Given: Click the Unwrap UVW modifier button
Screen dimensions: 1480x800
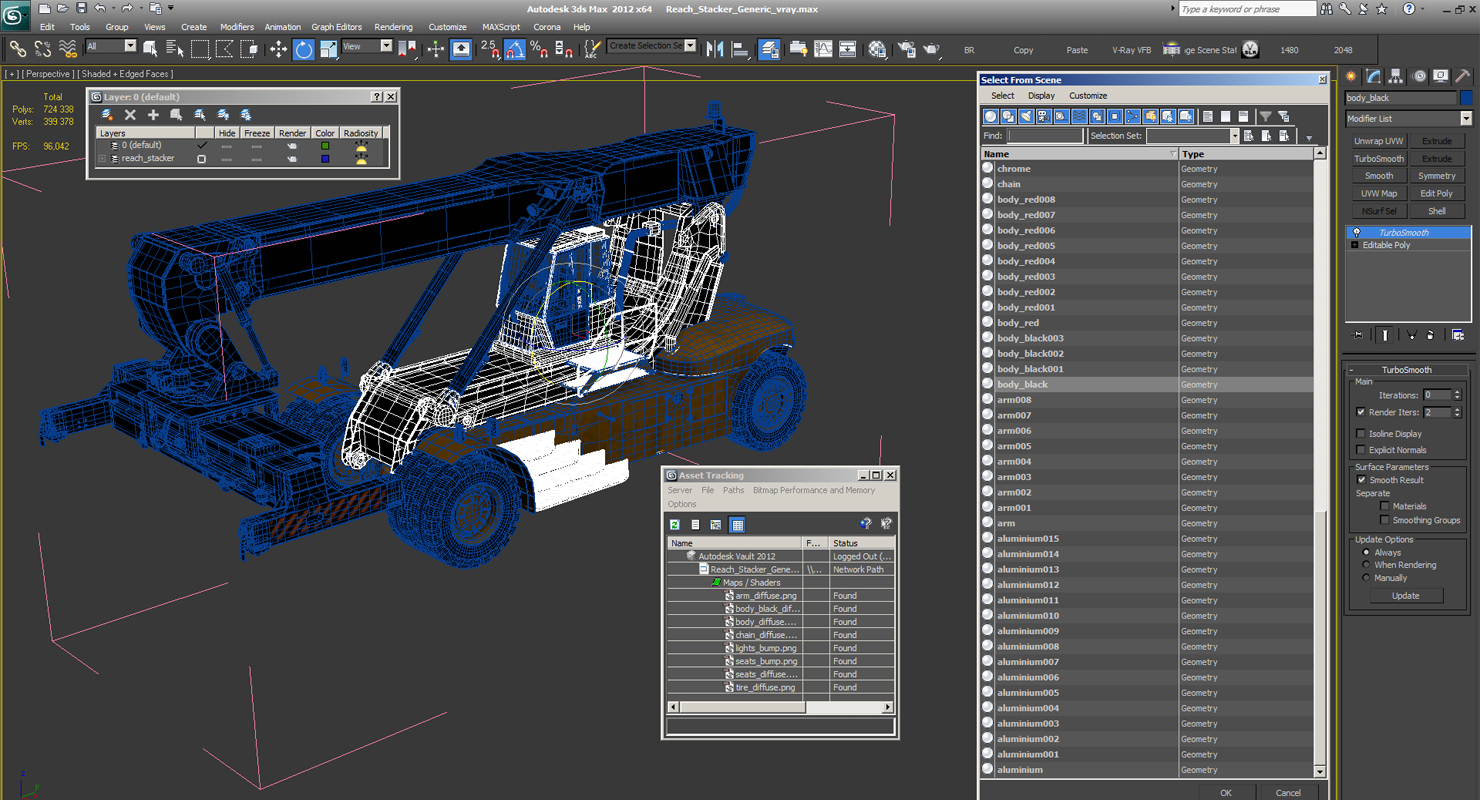Looking at the screenshot, I should click(1379, 141).
